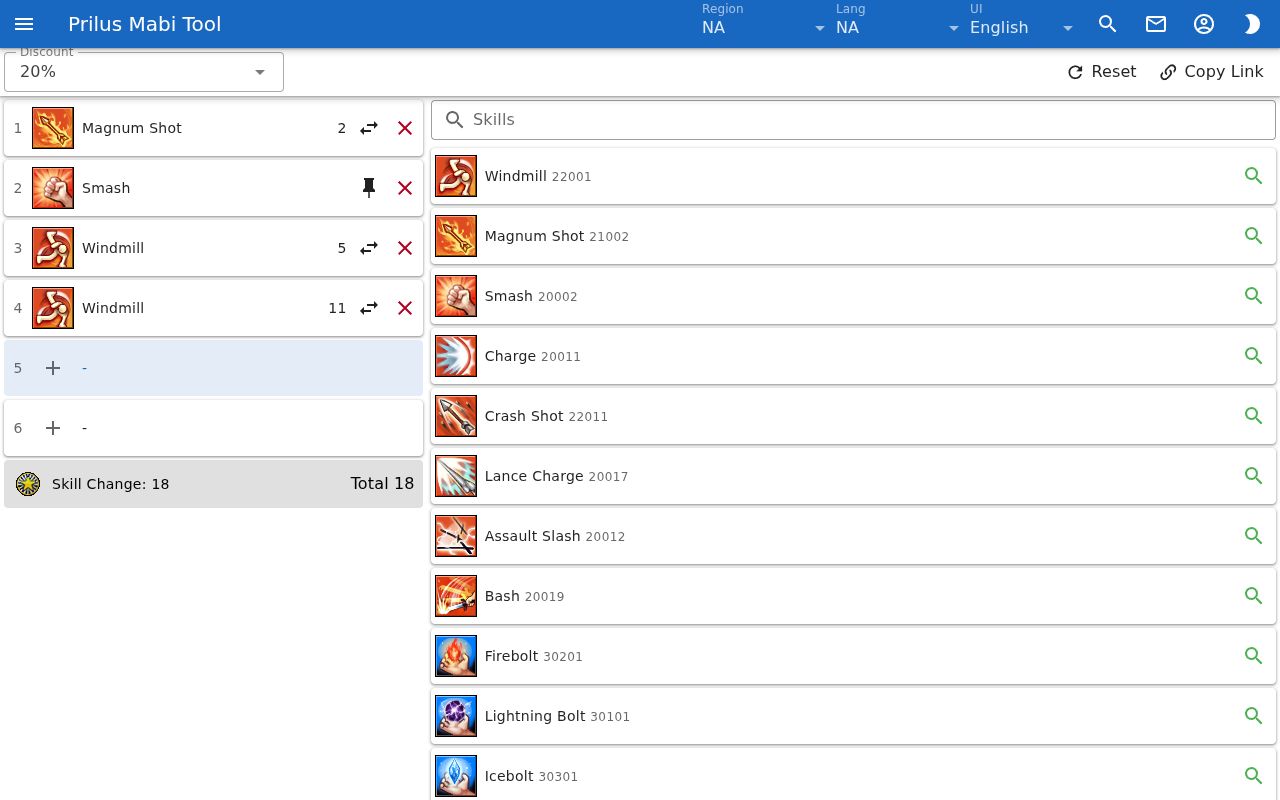Open the user account icon
This screenshot has height=800, width=1280.
[1204, 24]
